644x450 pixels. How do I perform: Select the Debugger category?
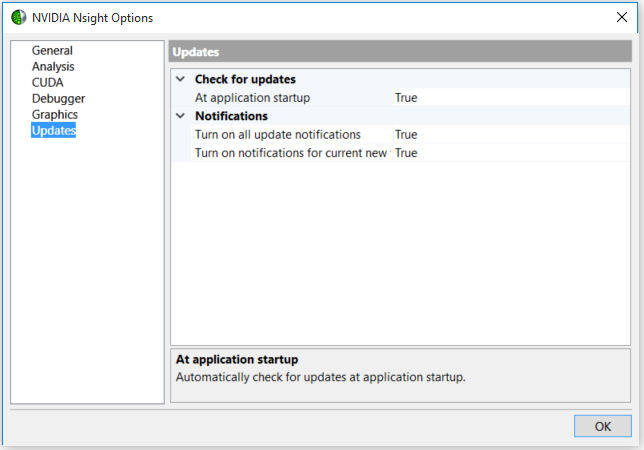coord(58,99)
